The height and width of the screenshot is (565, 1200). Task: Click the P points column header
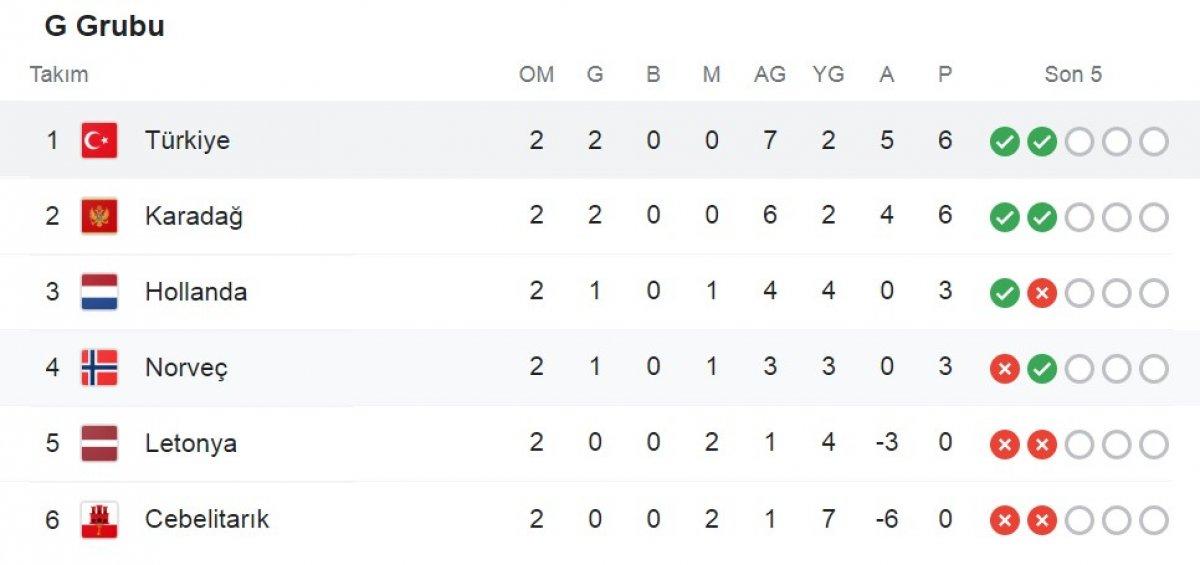(945, 74)
